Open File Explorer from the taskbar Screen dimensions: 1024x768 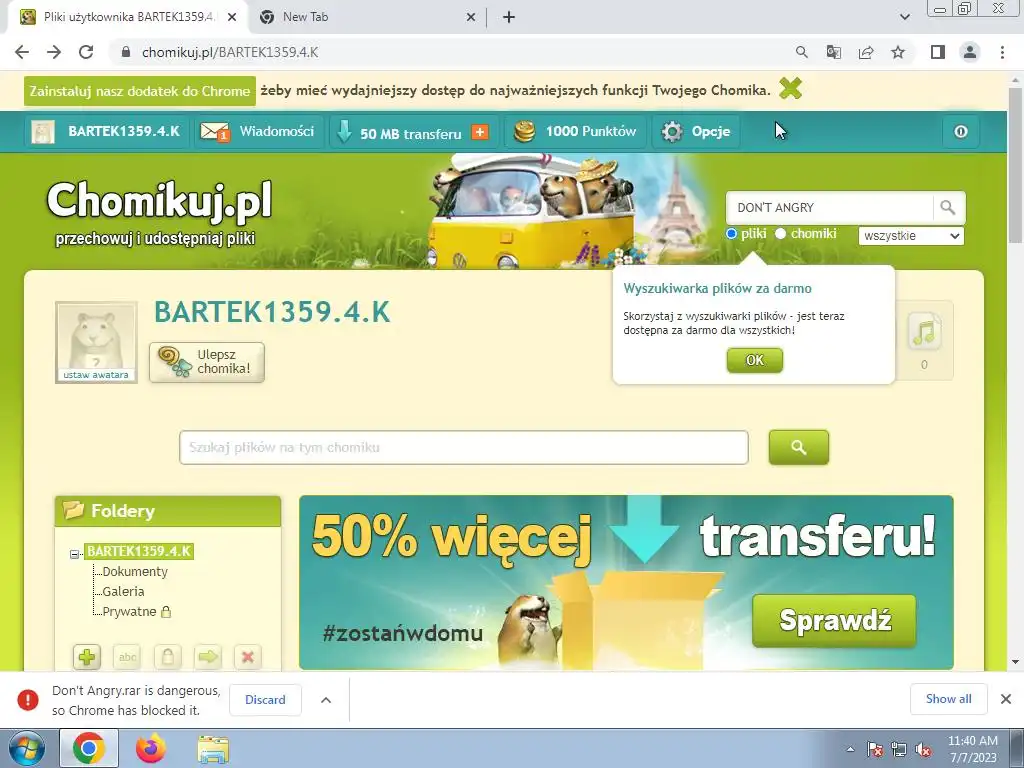213,748
